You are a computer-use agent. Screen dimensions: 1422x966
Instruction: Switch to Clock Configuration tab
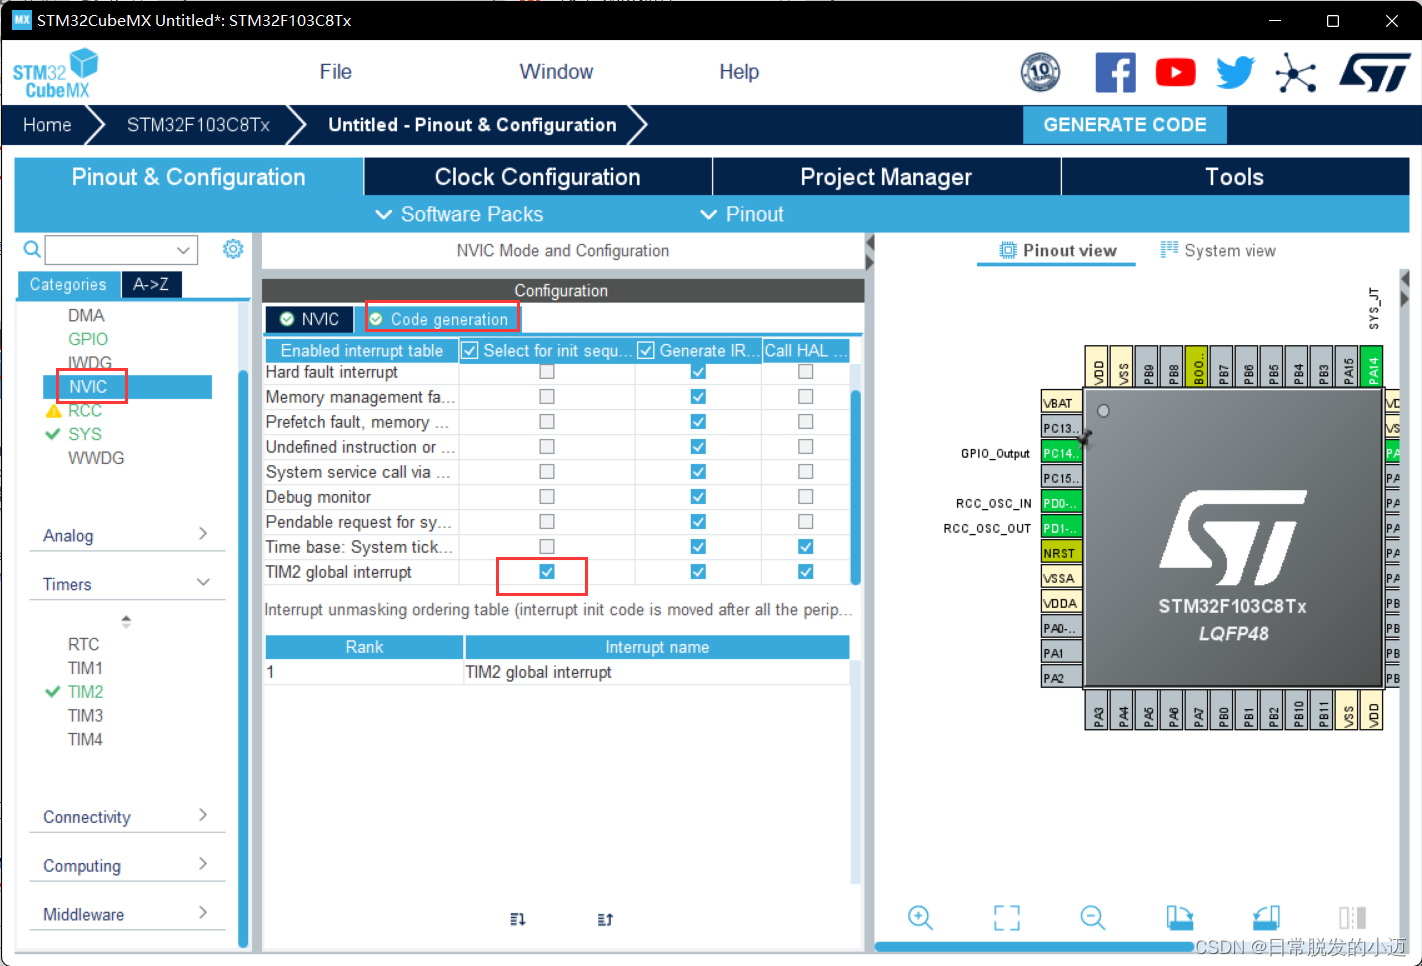click(538, 177)
